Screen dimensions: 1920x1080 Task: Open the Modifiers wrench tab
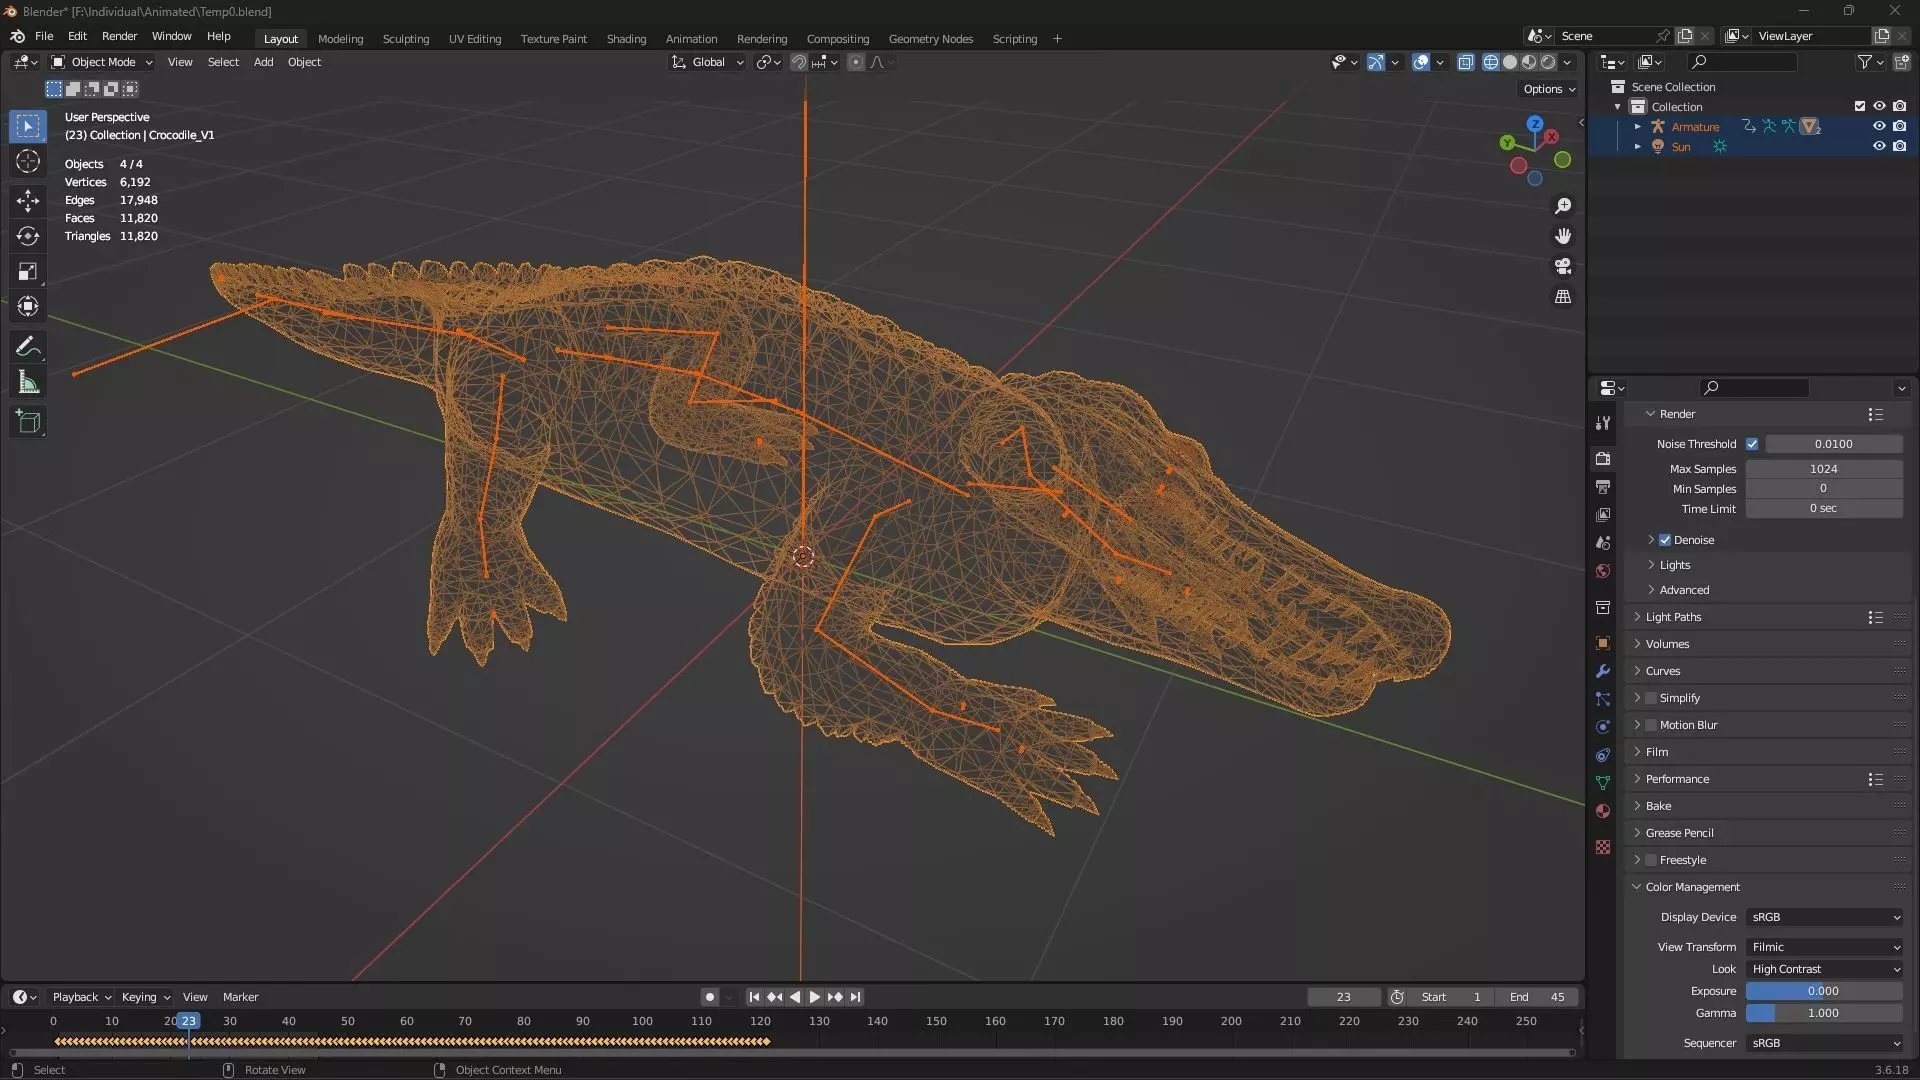point(1603,671)
